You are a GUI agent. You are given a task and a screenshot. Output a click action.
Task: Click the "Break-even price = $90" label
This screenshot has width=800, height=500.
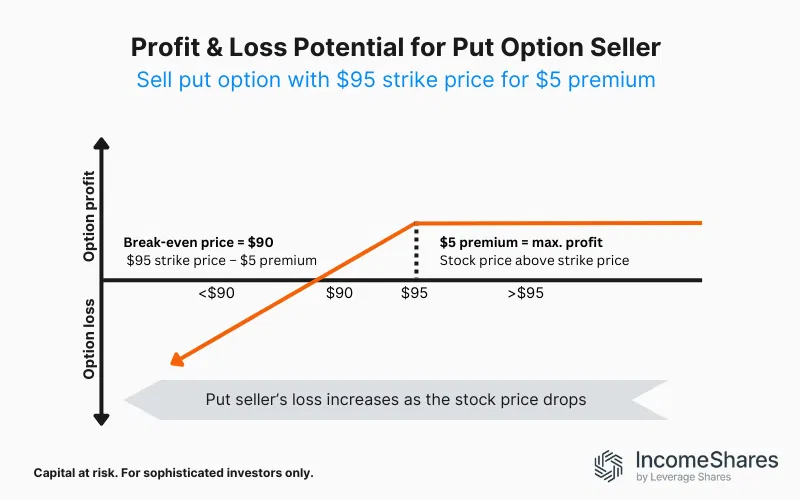[198, 242]
